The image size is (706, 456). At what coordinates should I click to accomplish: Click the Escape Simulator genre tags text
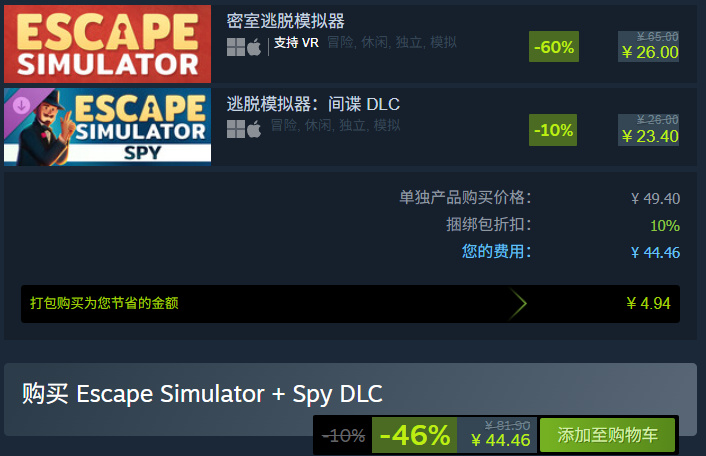392,42
